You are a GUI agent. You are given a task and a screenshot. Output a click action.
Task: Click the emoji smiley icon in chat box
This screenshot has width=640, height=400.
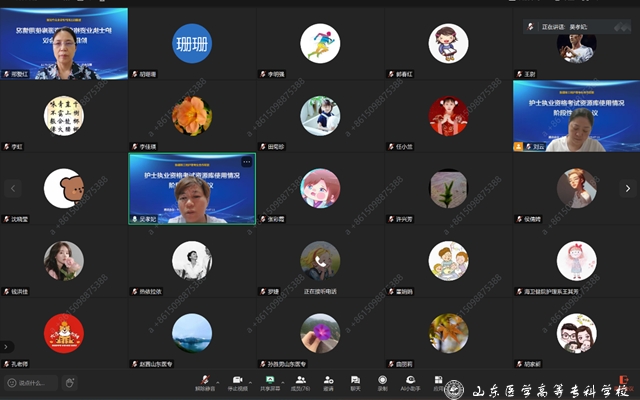12,383
